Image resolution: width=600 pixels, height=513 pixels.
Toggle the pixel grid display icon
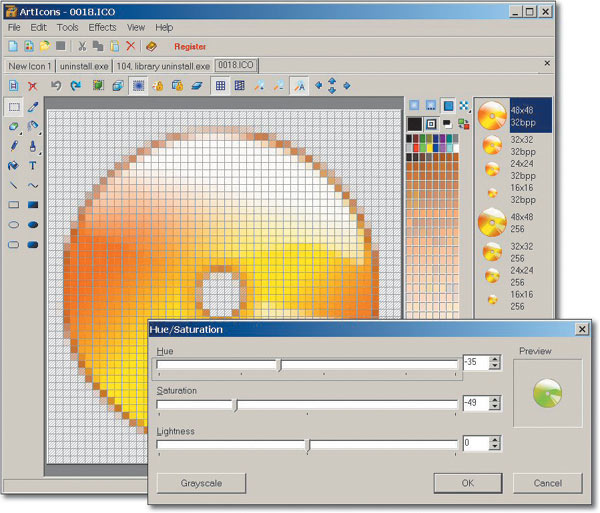[x=220, y=86]
